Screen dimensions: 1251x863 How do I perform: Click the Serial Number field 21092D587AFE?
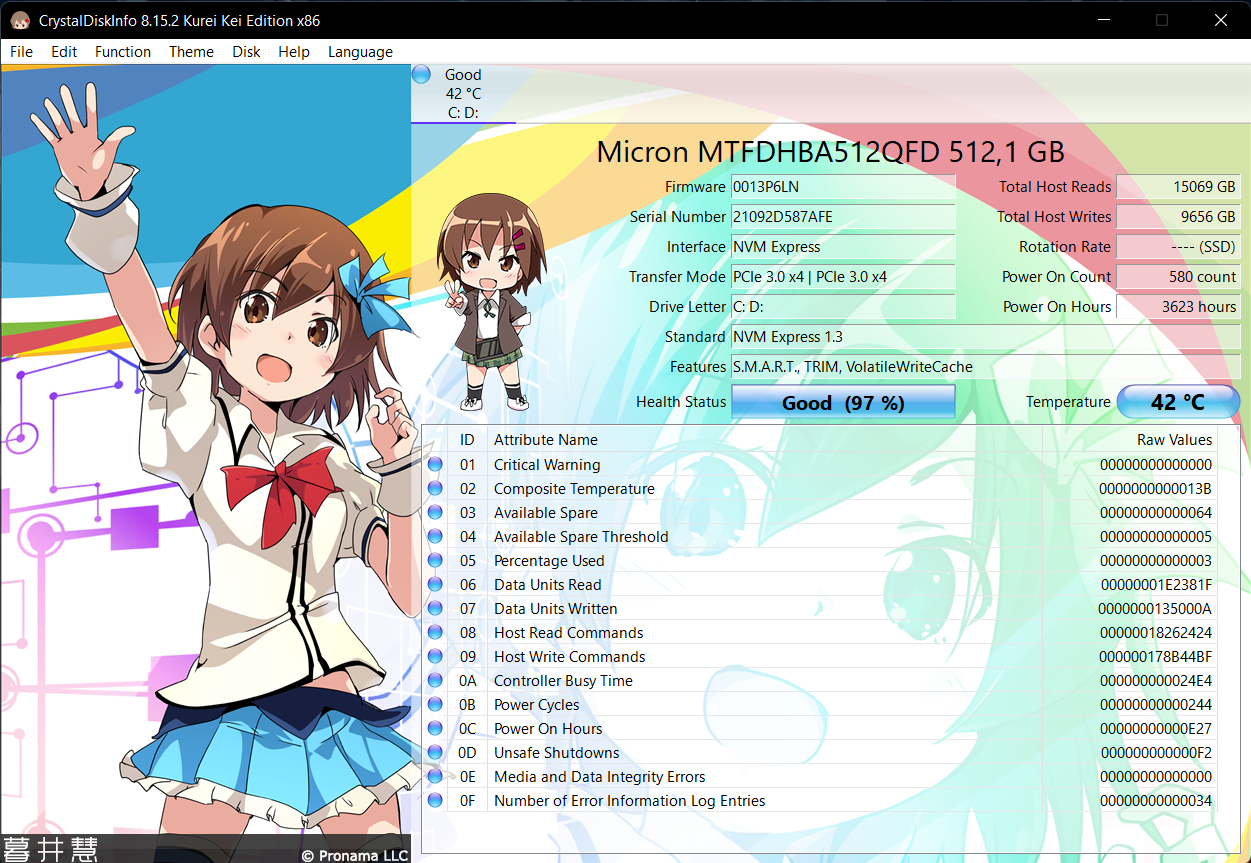click(843, 217)
